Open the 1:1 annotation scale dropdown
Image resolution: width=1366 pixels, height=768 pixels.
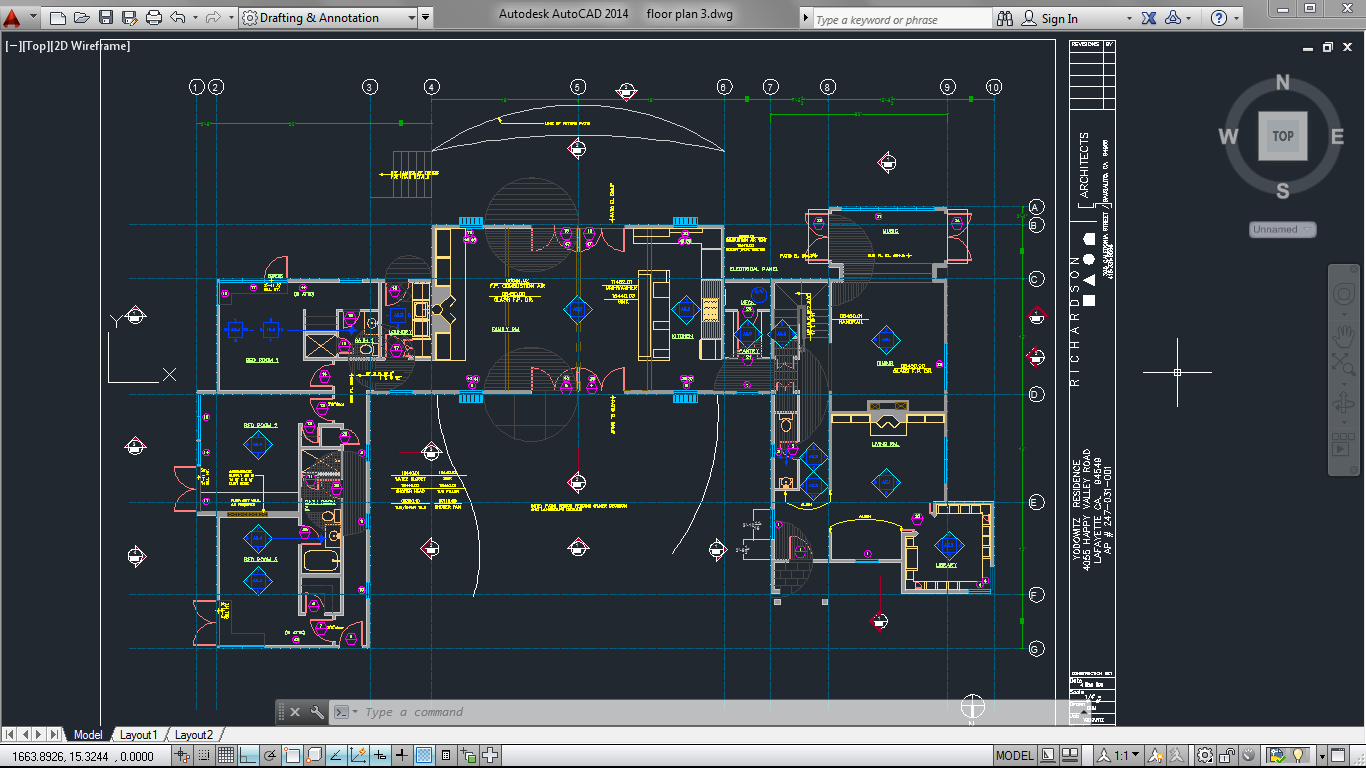1120,755
